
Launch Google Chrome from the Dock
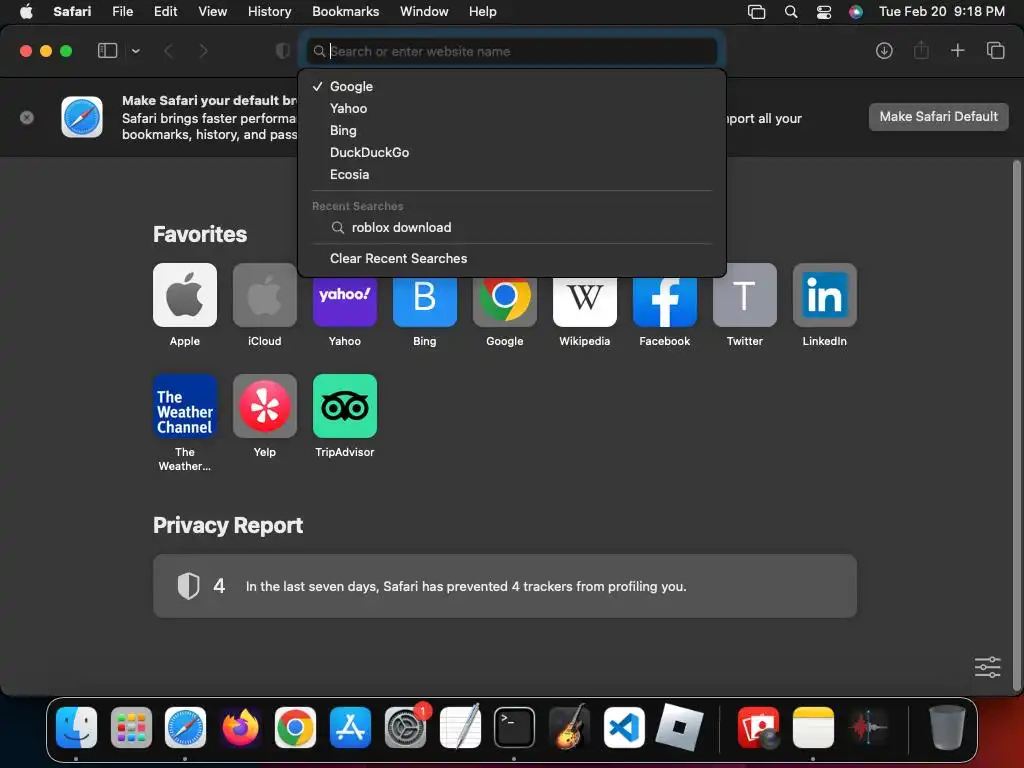[295, 727]
